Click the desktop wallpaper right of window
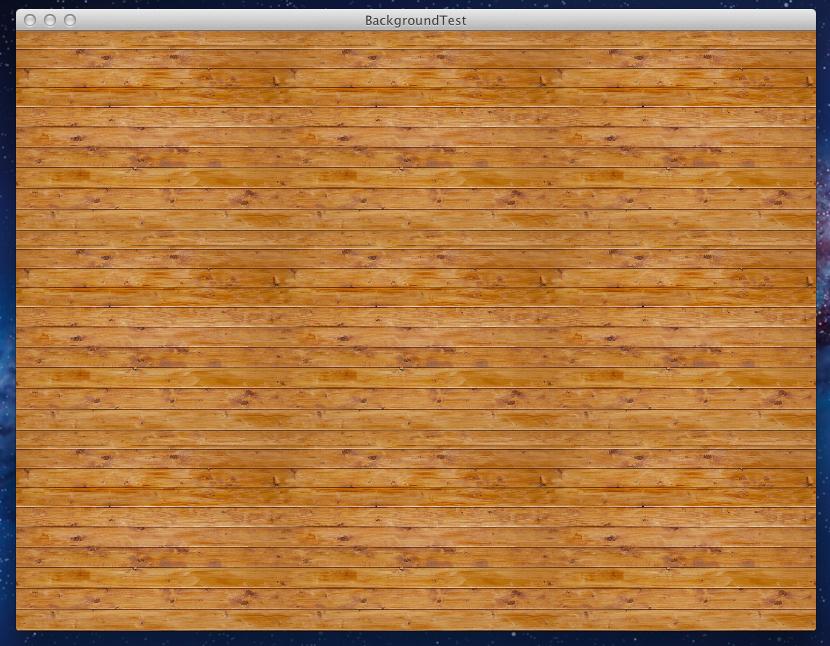 823,330
